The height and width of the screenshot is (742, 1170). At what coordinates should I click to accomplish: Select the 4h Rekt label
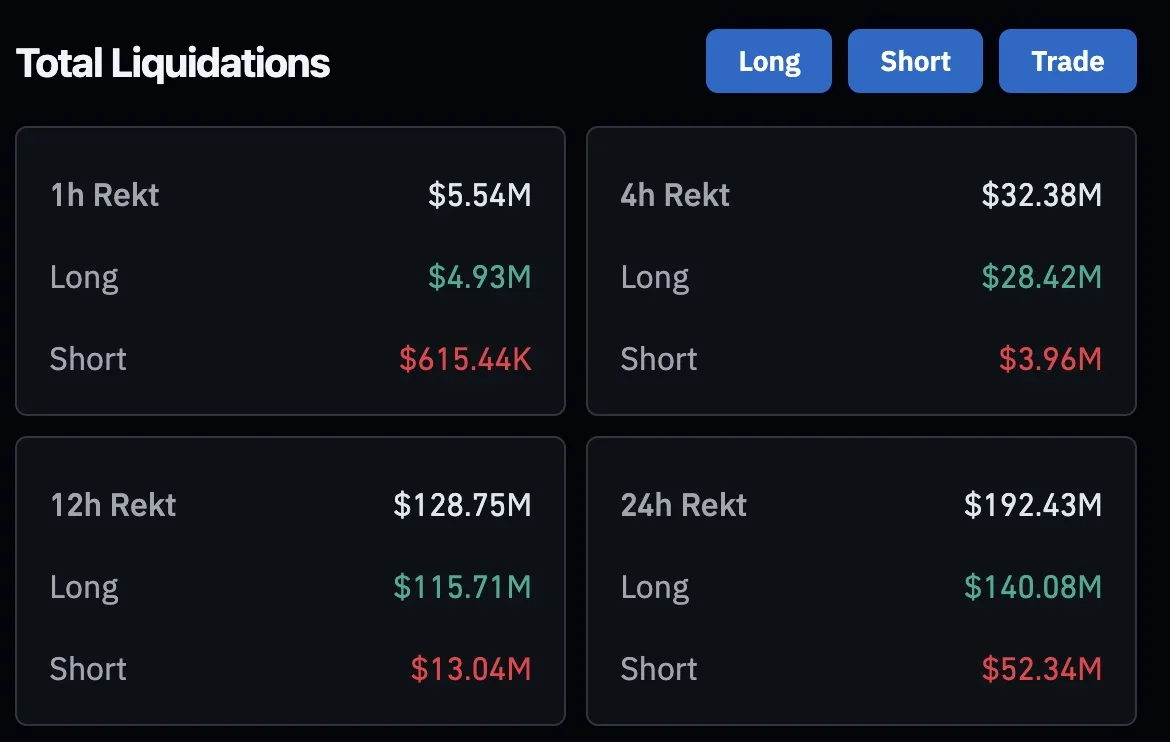pyautogui.click(x=675, y=195)
